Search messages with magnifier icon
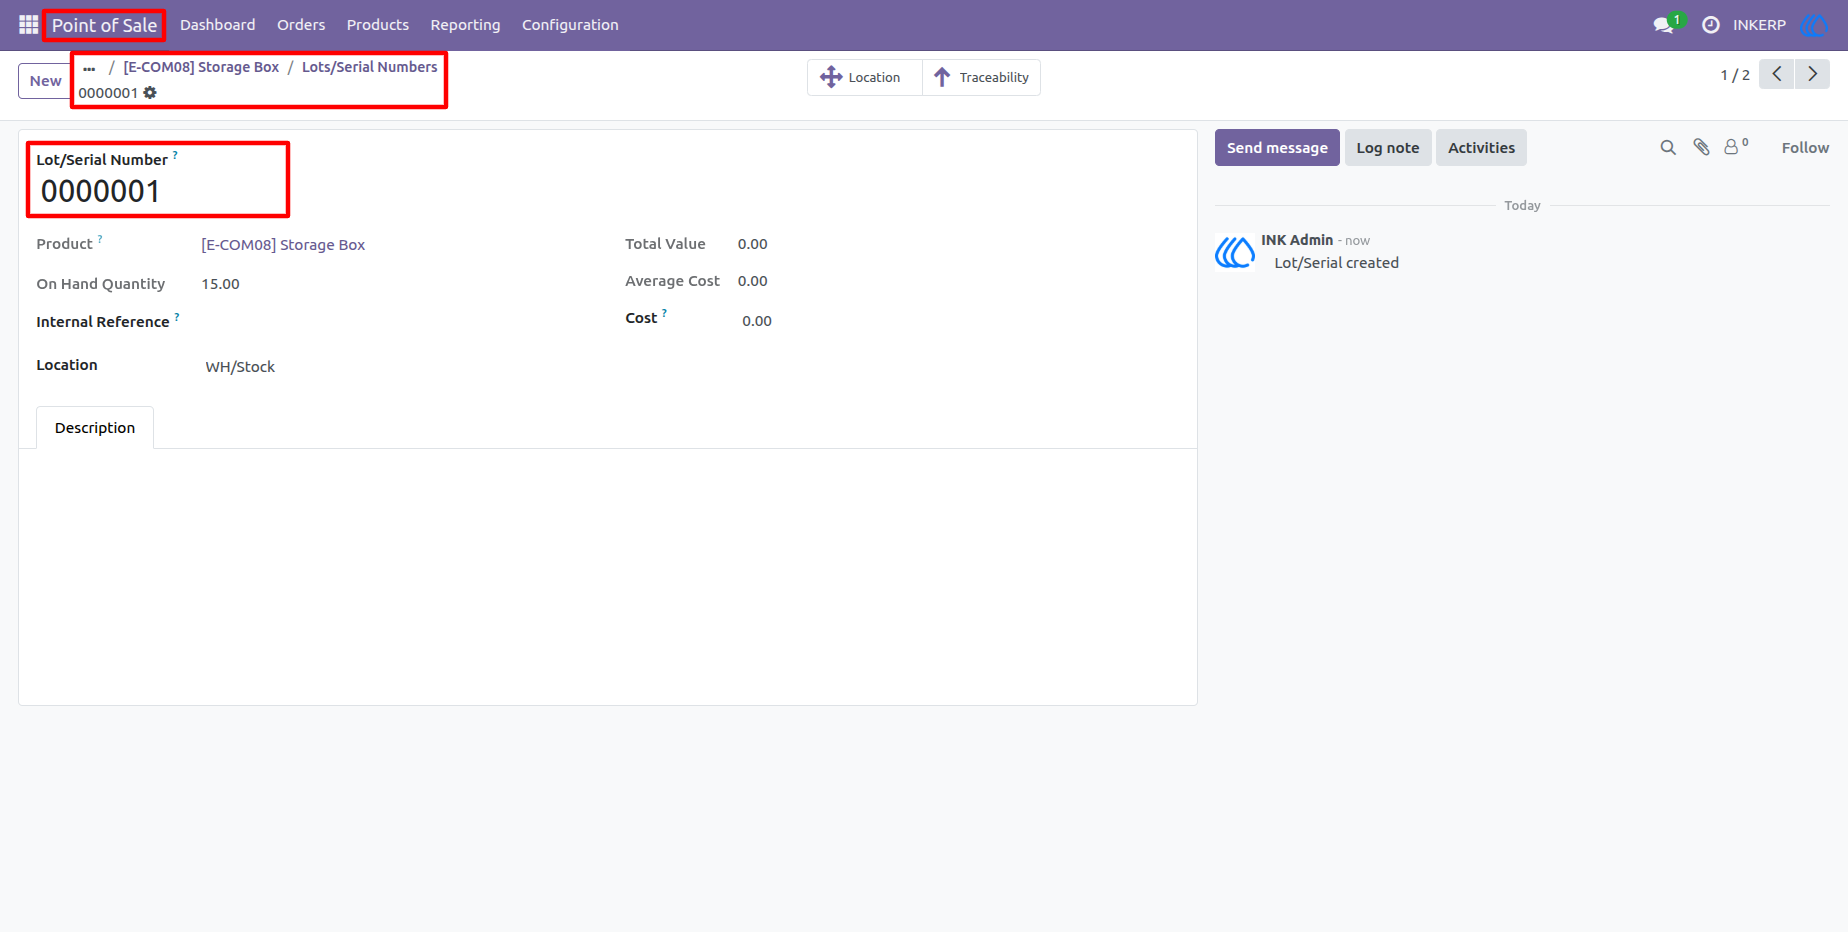Screen dimensions: 1848x932 click(x=1668, y=148)
